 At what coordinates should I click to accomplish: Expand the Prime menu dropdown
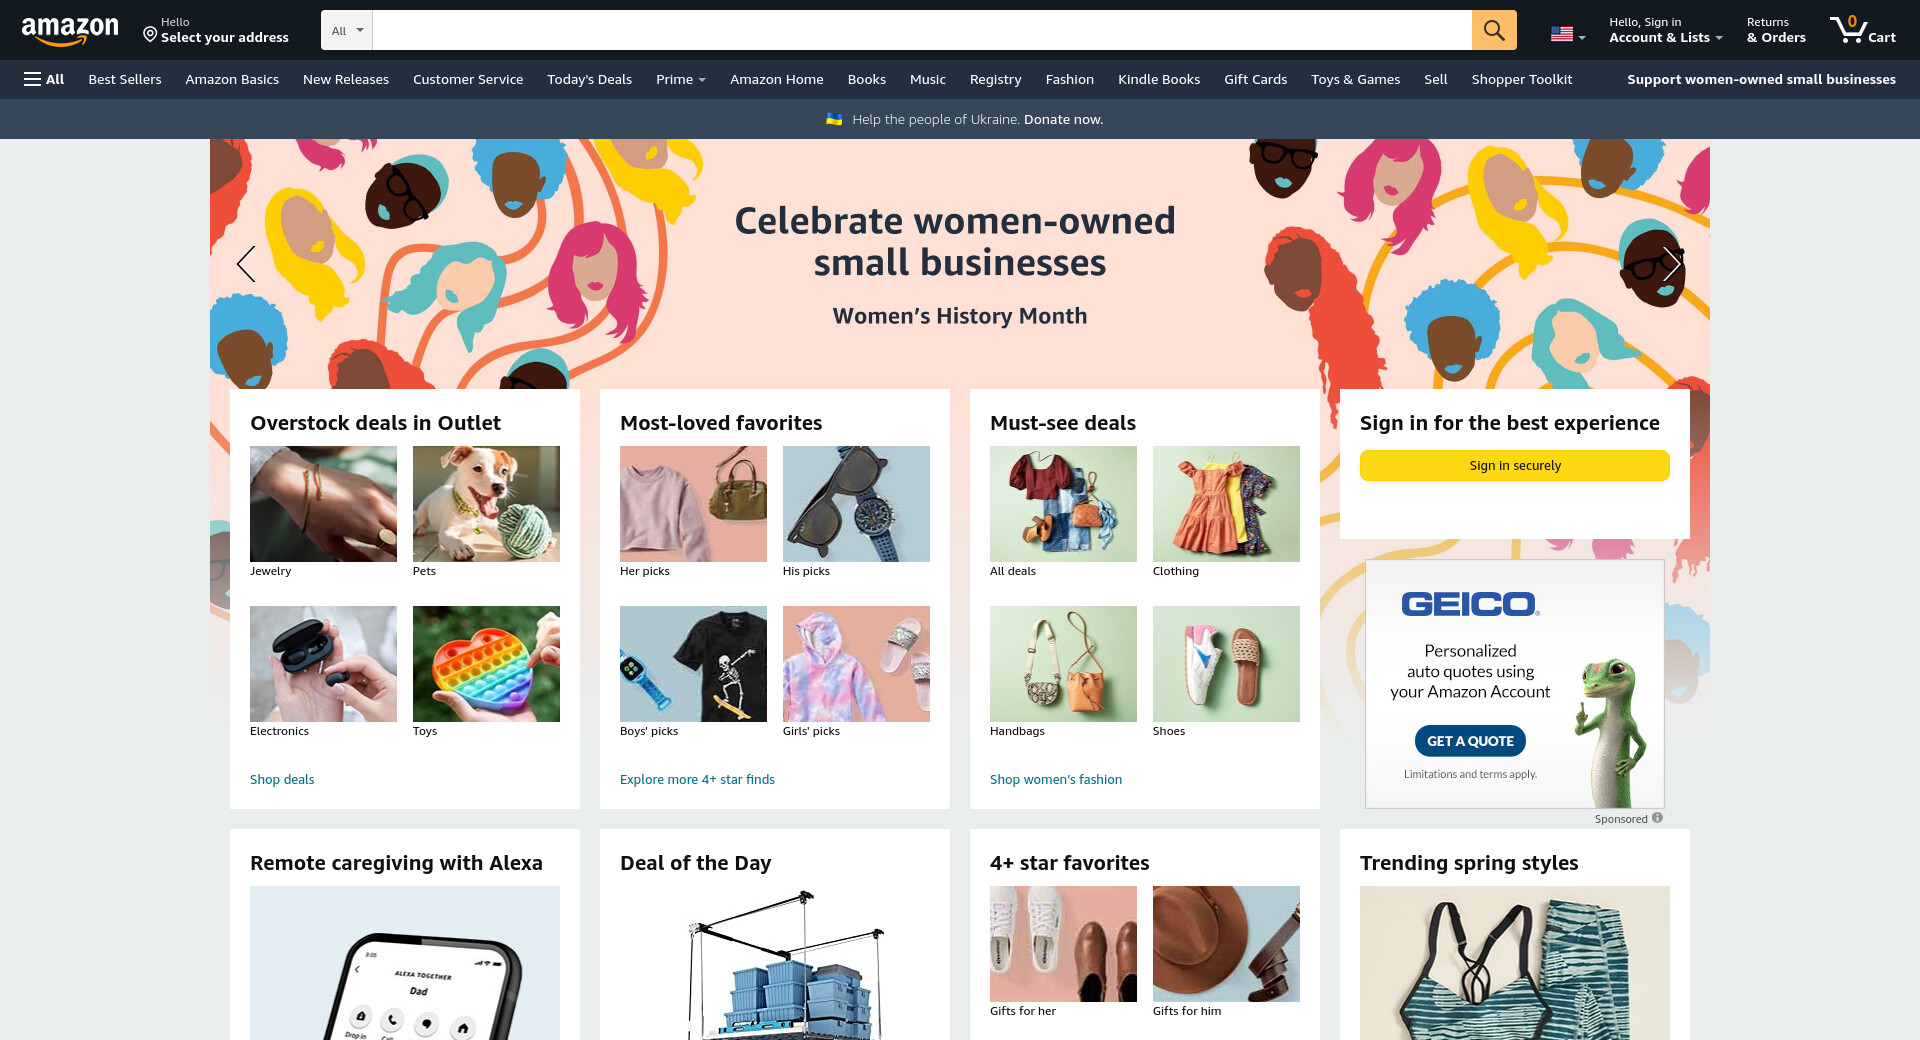[x=680, y=79]
